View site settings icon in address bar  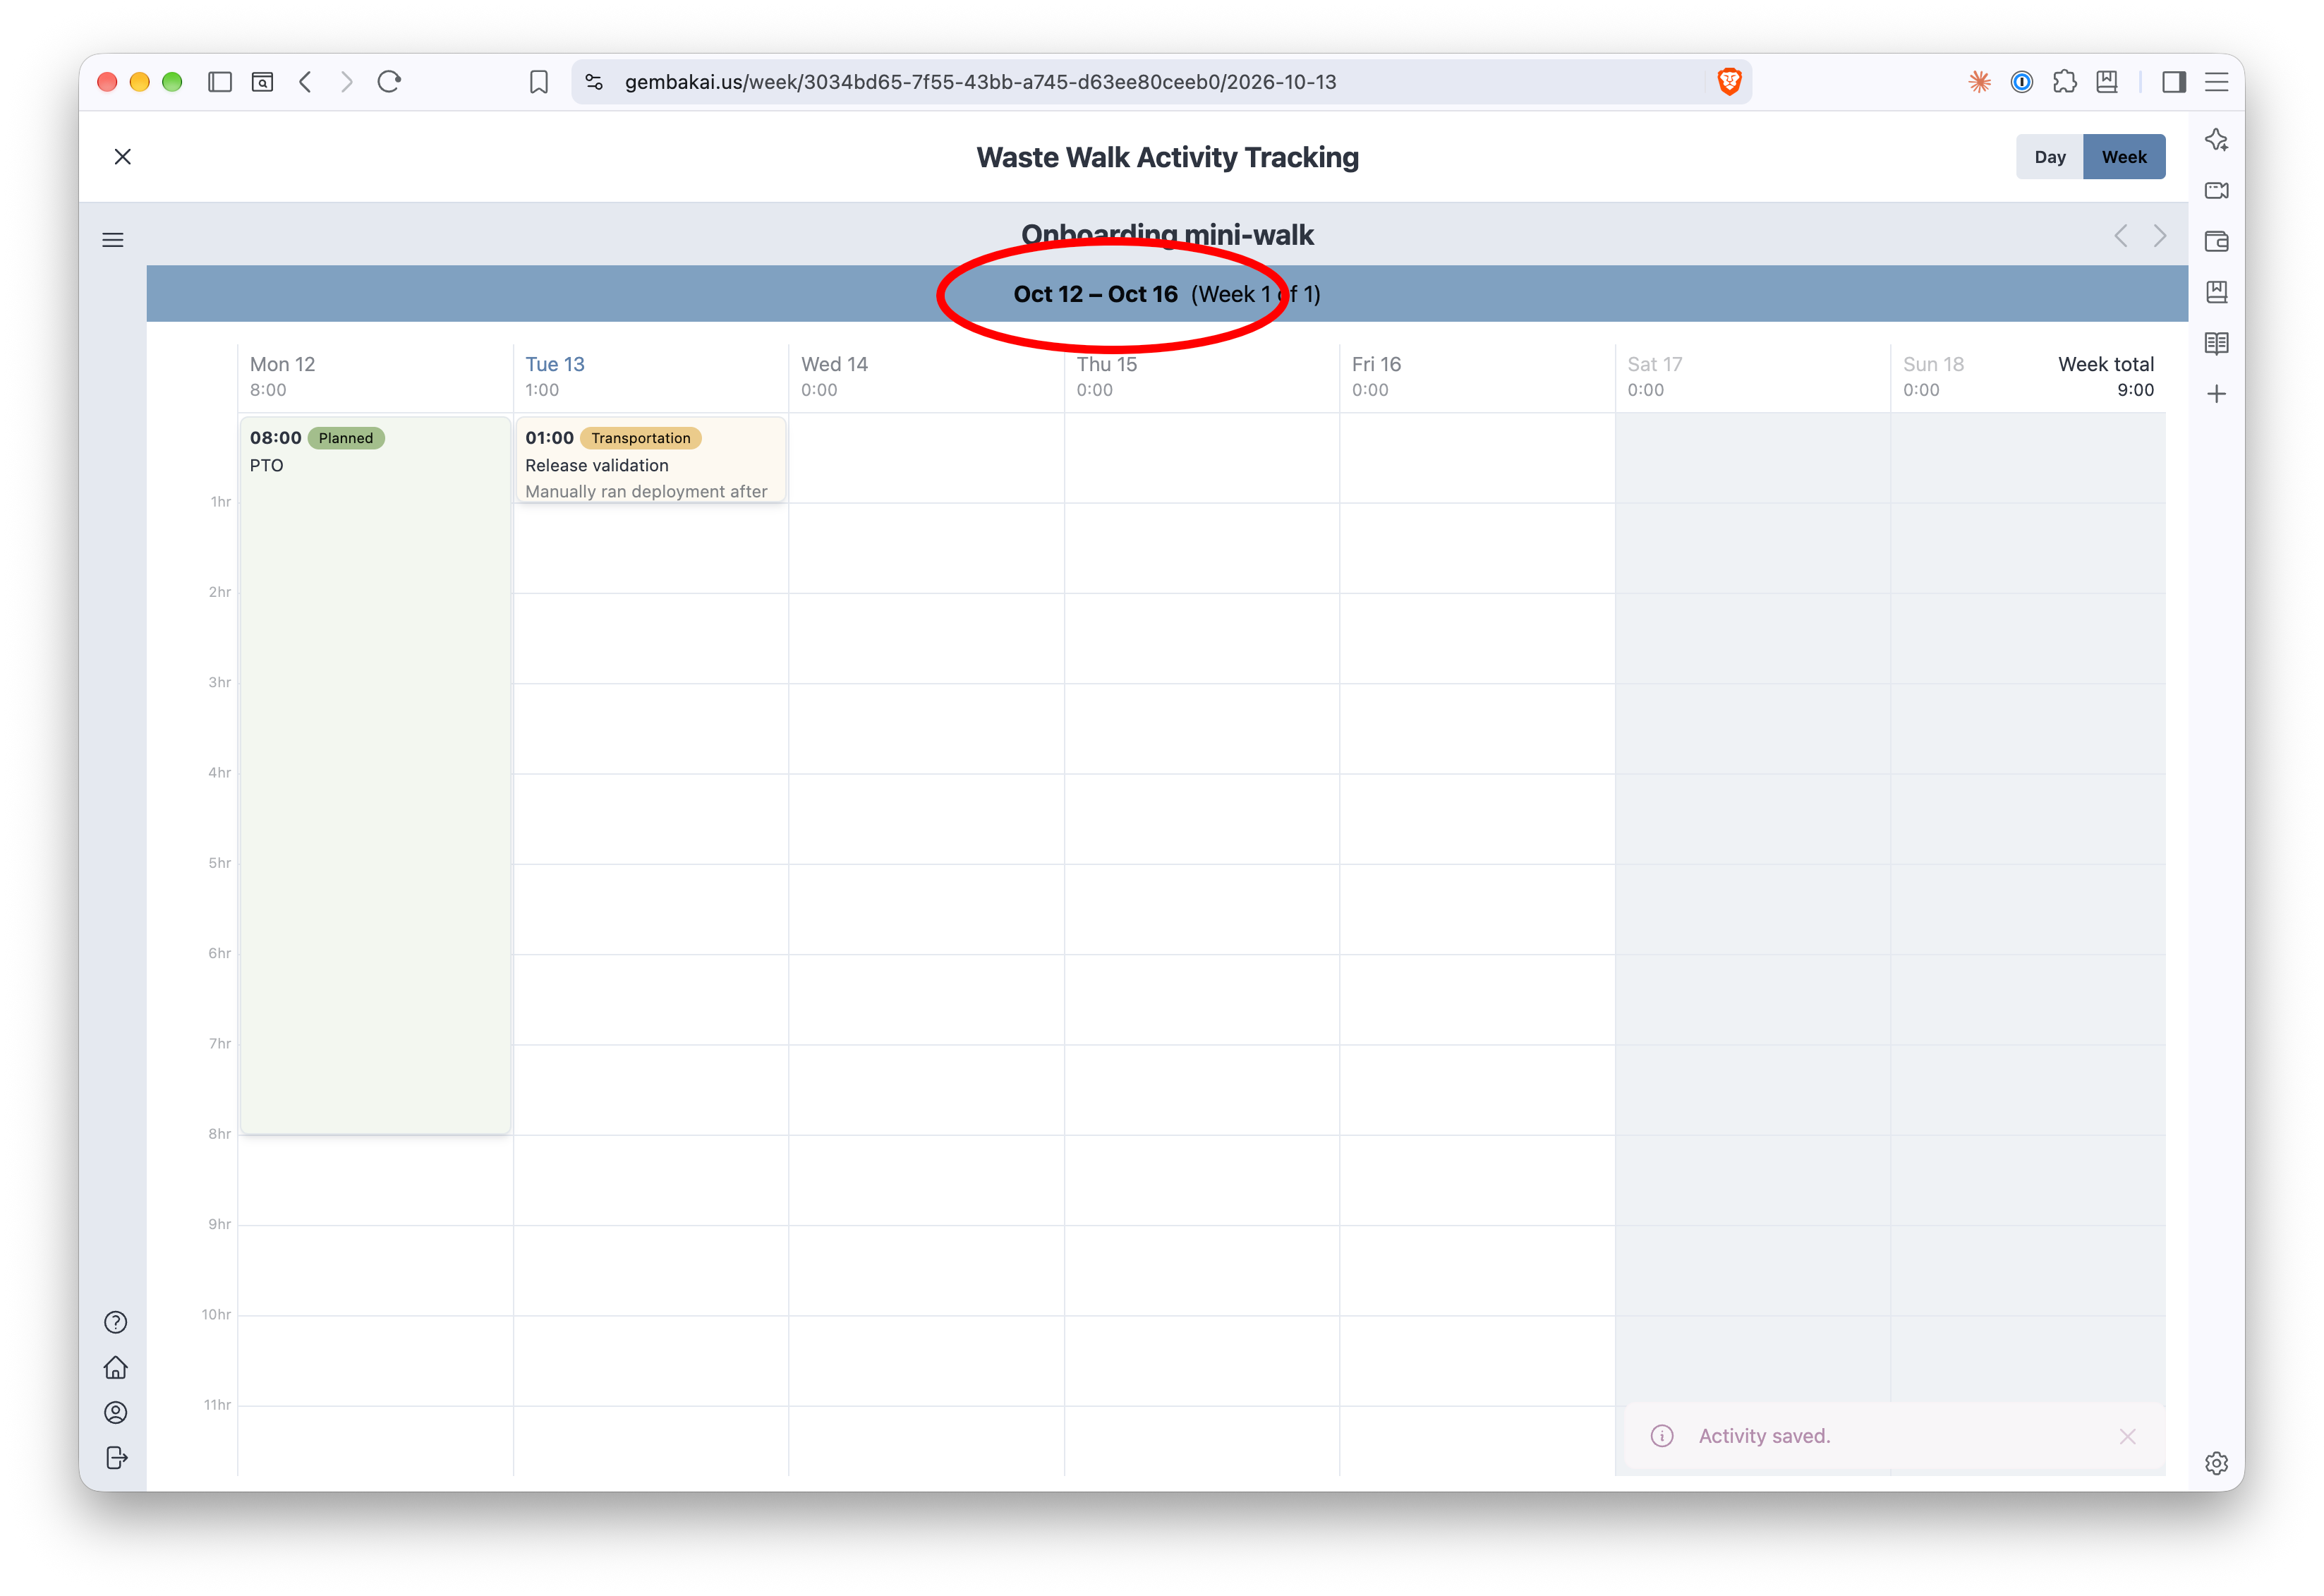coord(594,82)
